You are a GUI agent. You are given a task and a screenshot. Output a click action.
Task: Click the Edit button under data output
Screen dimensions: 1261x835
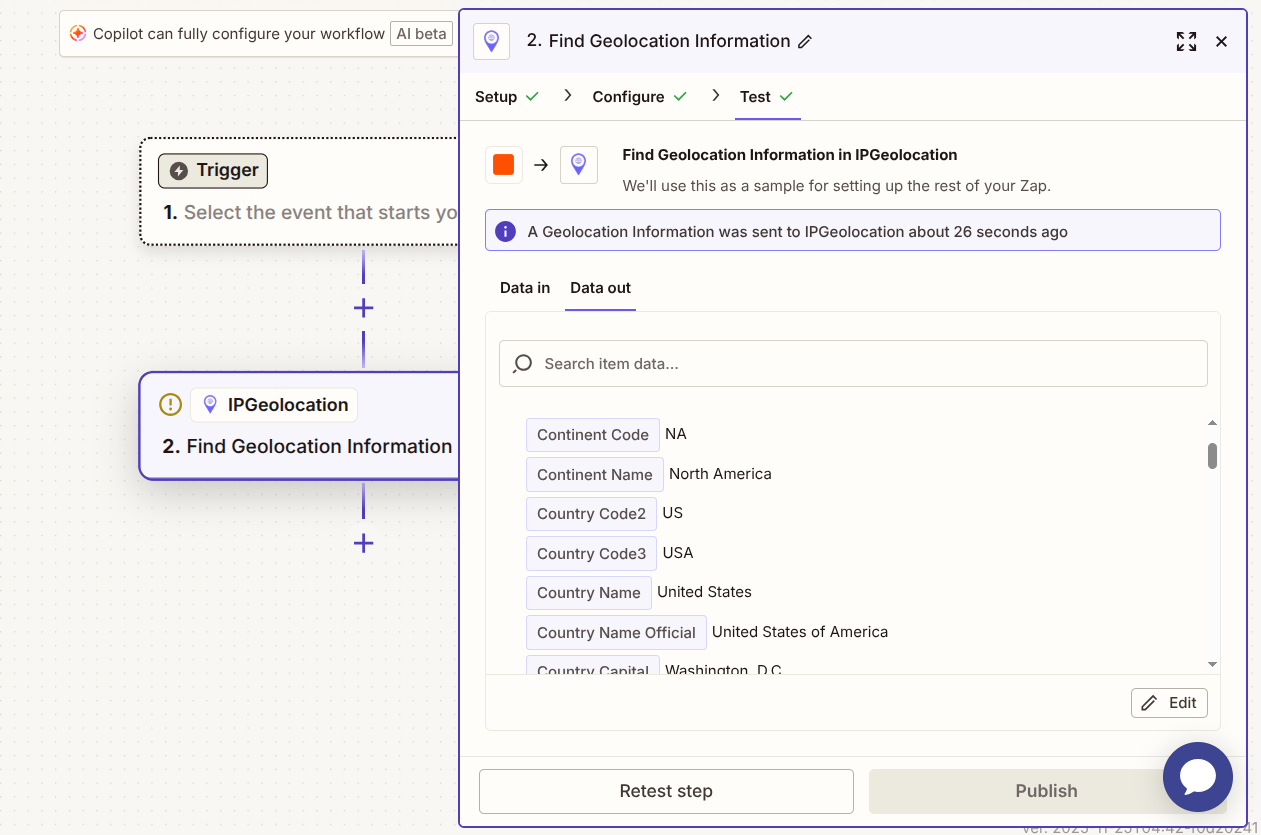pyautogui.click(x=1169, y=703)
